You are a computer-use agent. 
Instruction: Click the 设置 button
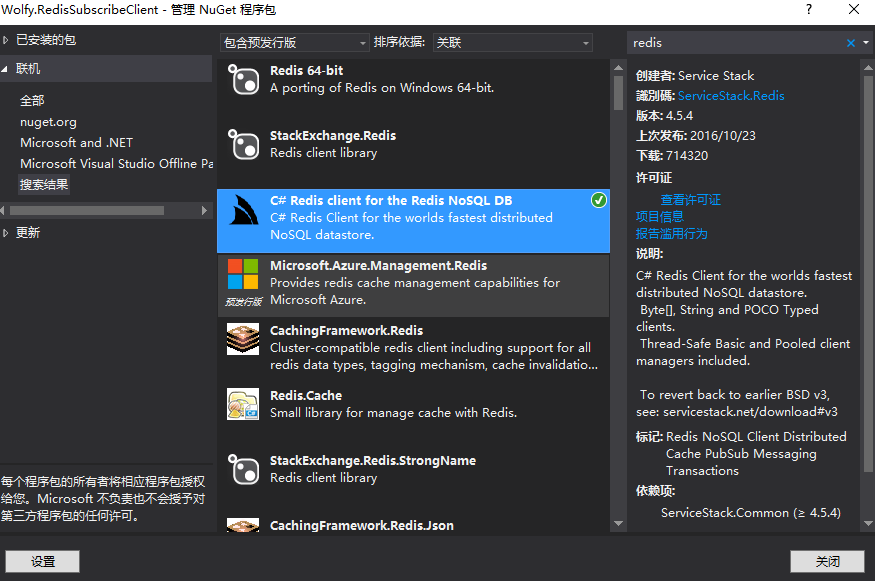(x=42, y=561)
